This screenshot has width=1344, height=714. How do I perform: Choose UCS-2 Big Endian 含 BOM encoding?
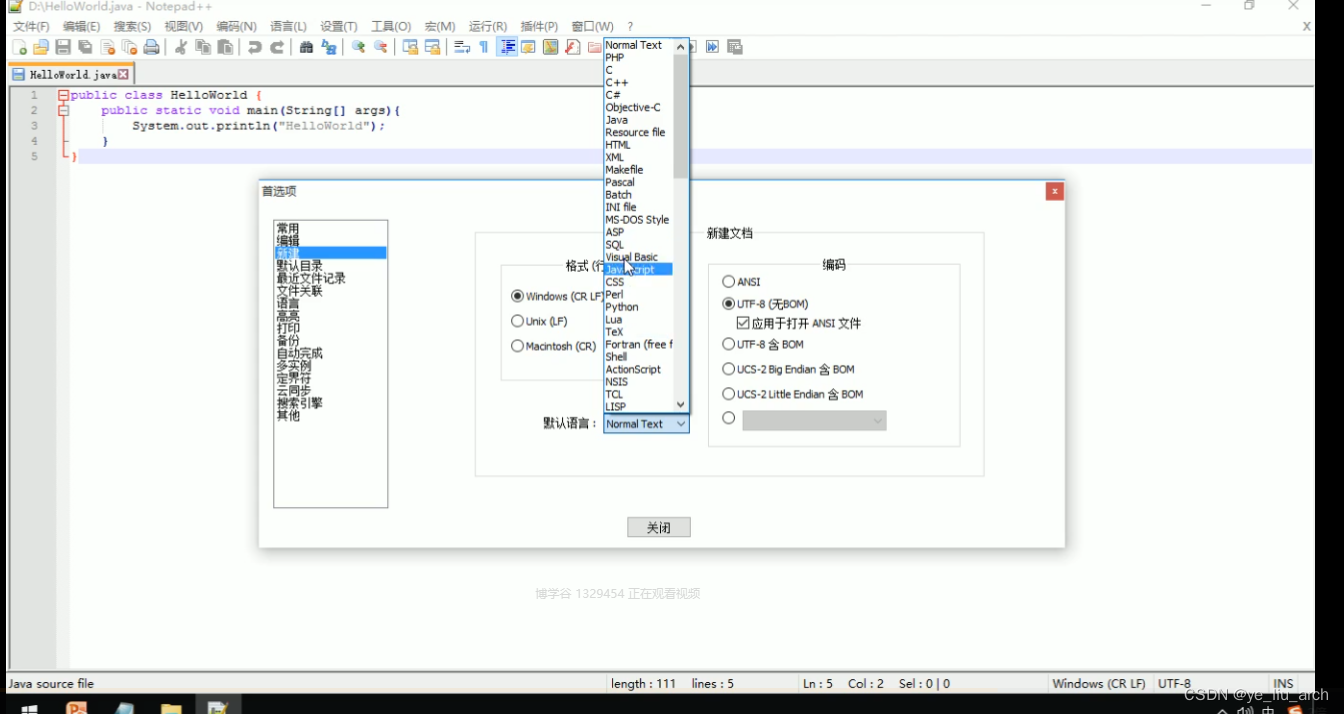click(x=728, y=369)
